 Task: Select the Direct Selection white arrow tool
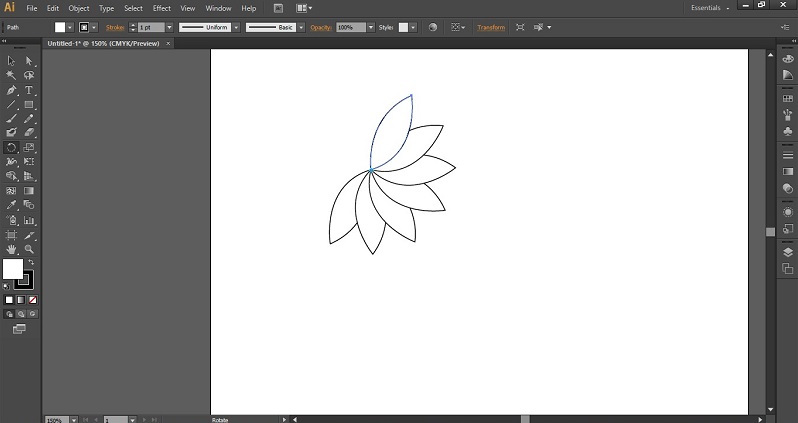[29, 61]
